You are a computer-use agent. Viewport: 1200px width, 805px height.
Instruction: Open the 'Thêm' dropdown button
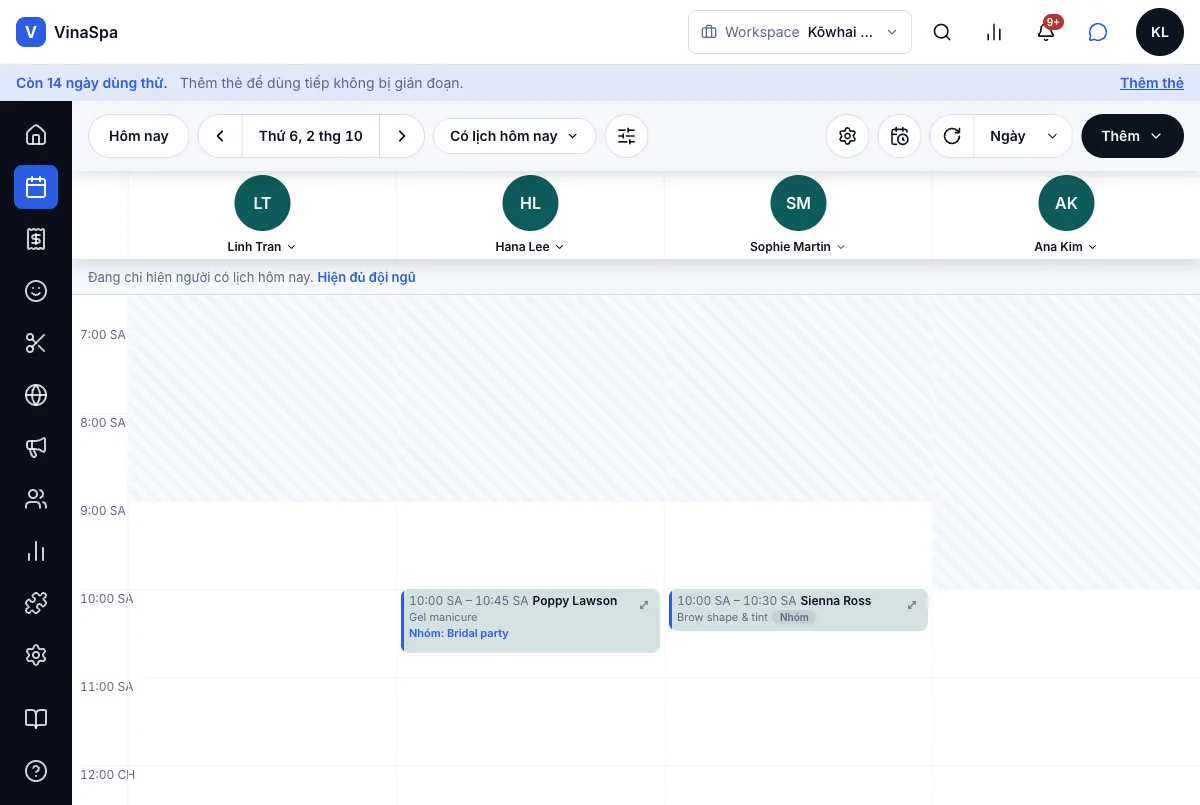1132,136
